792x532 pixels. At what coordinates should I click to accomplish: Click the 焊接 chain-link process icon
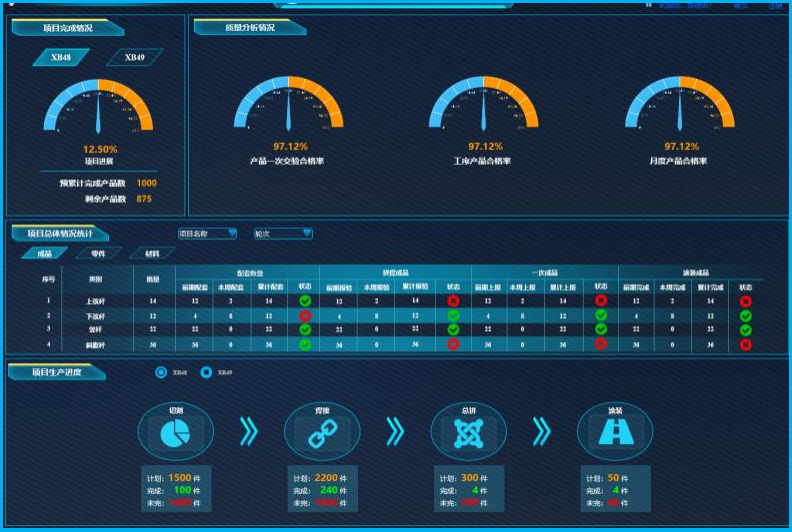pos(322,433)
